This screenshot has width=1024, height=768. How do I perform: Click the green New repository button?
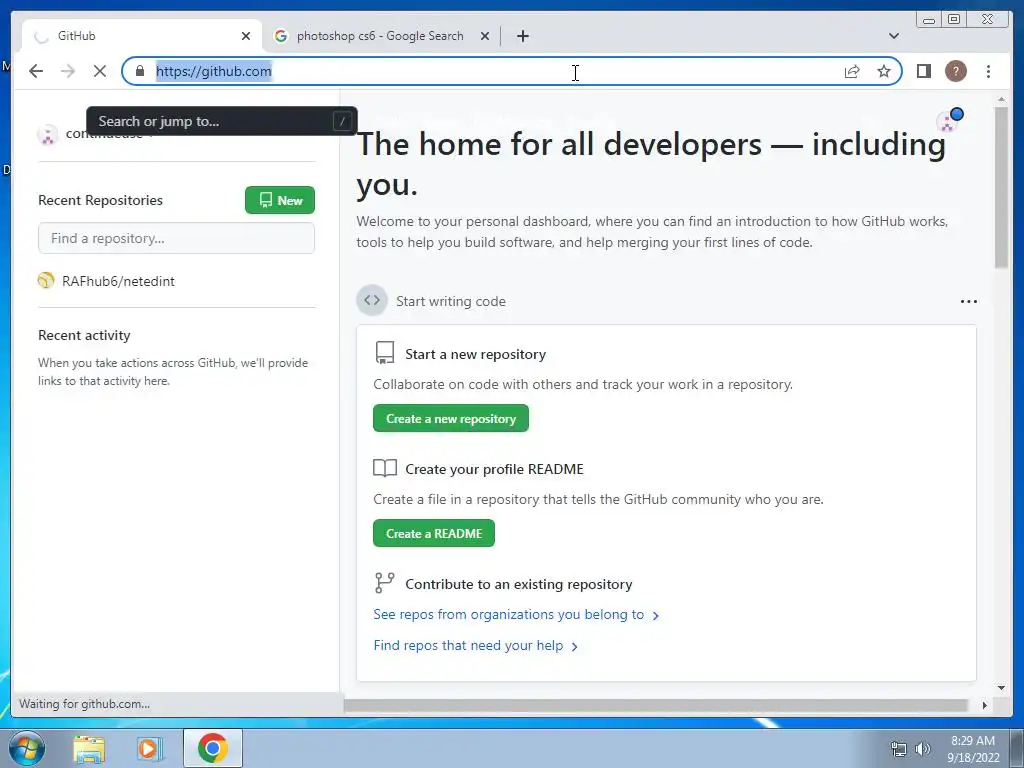tap(280, 200)
